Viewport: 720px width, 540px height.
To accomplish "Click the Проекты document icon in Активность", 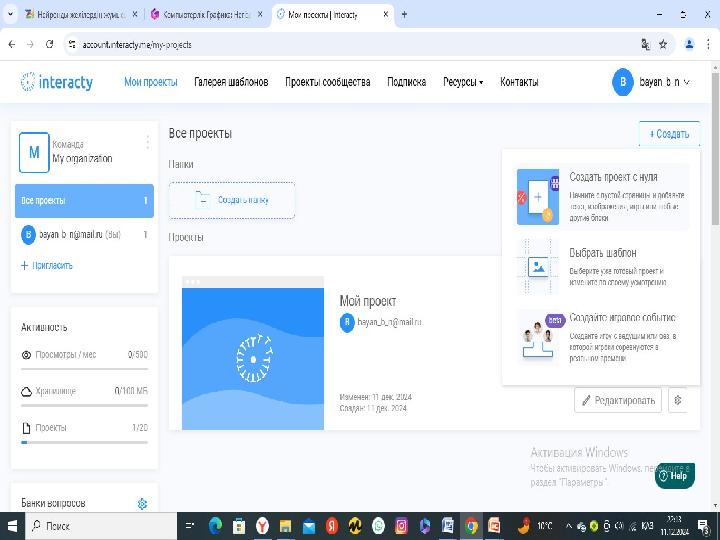I will pos(26,428).
